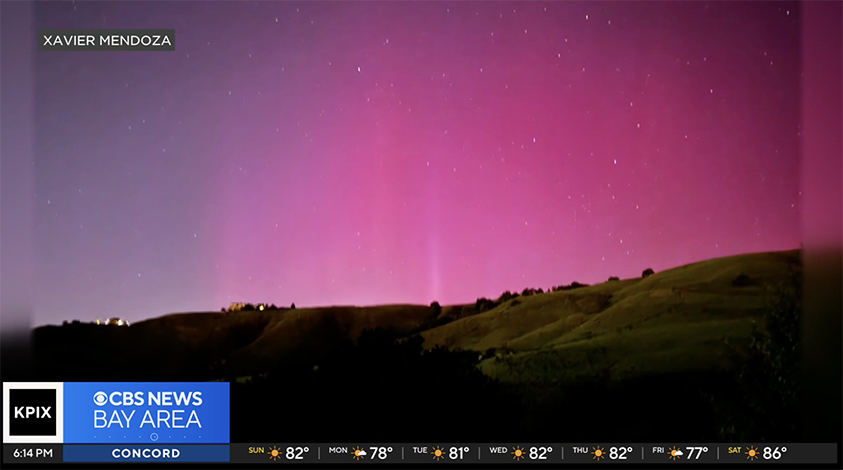
Task: Click the CONCORD location label
Action: point(146,453)
